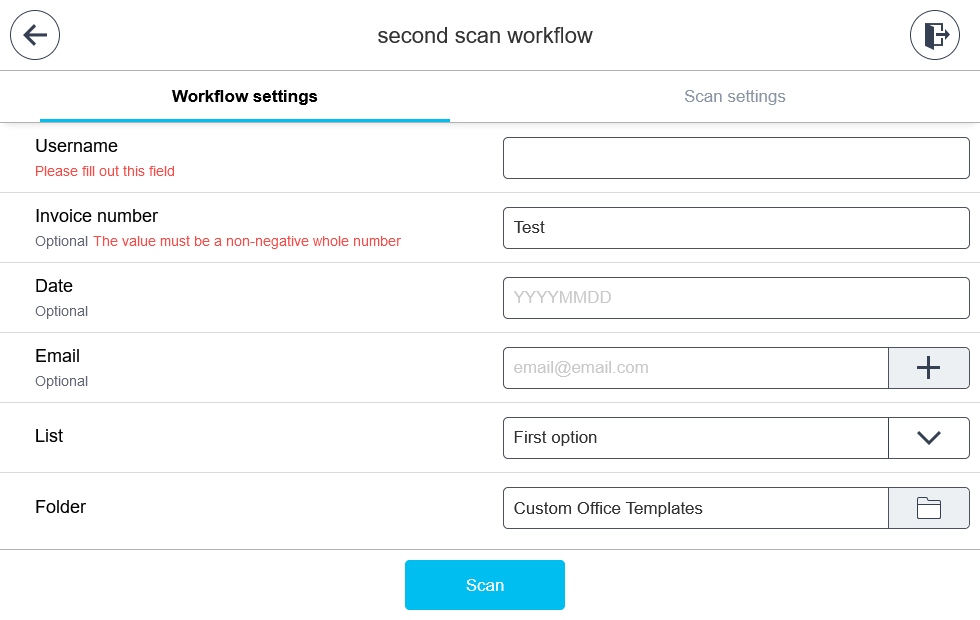Go back using the left arrow icon
Image resolution: width=980 pixels, height=620 pixels.
click(35, 35)
